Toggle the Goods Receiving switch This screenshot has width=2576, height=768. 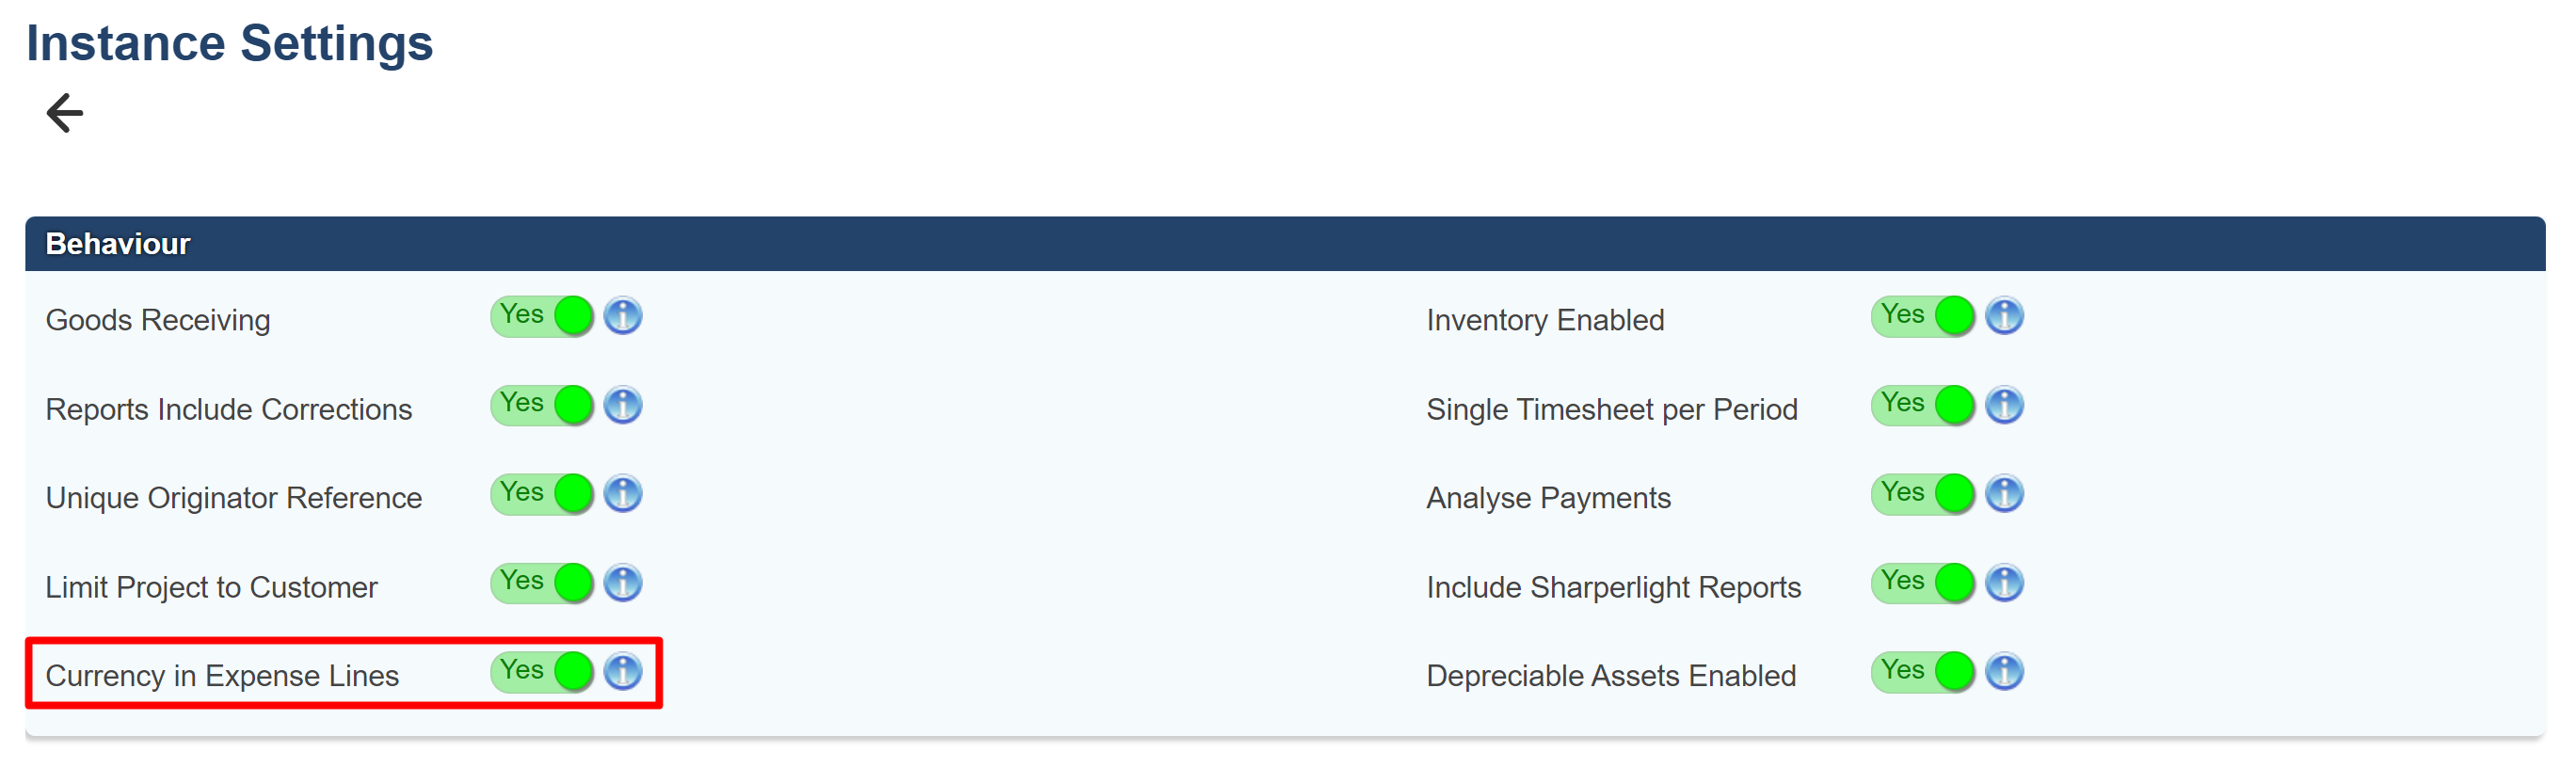542,316
